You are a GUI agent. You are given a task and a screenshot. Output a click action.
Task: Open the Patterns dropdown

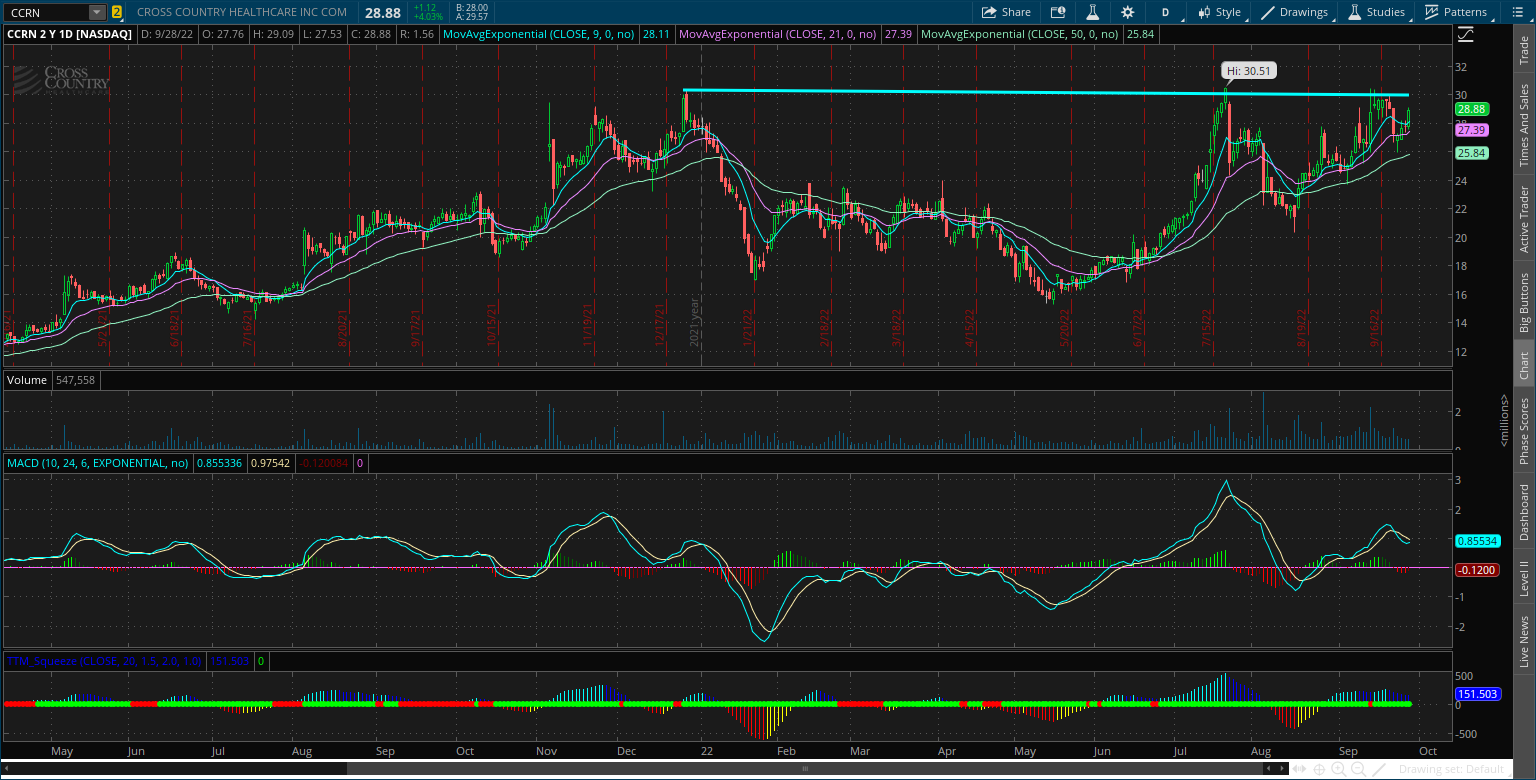[x=1457, y=12]
